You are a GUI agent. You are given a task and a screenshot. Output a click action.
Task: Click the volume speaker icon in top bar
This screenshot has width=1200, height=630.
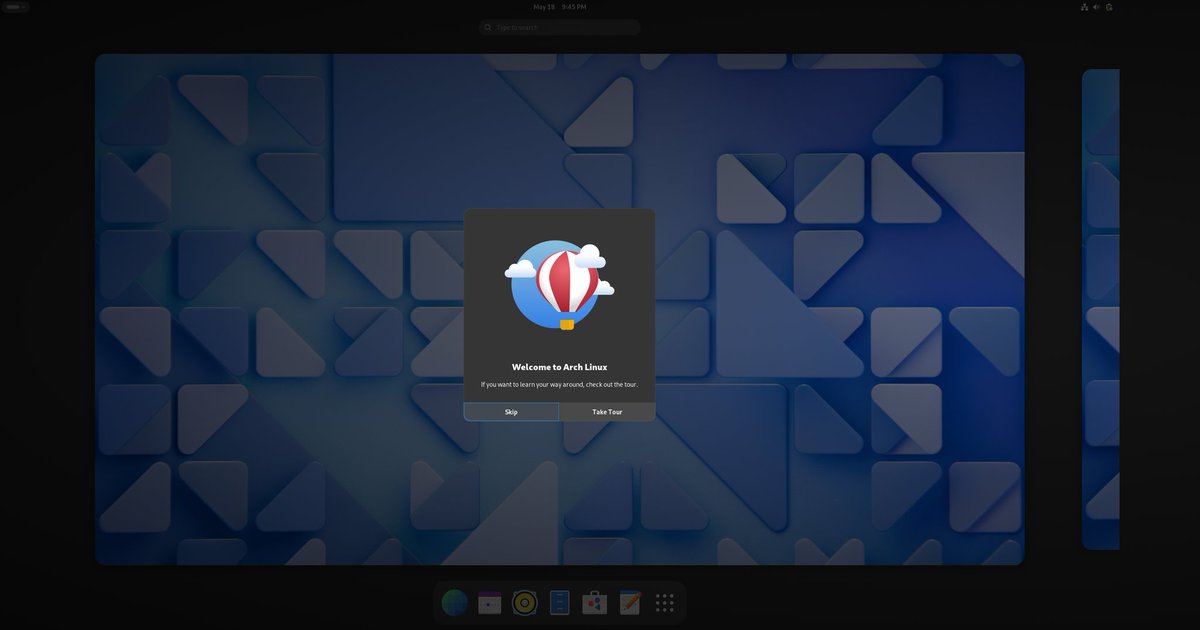point(1096,7)
